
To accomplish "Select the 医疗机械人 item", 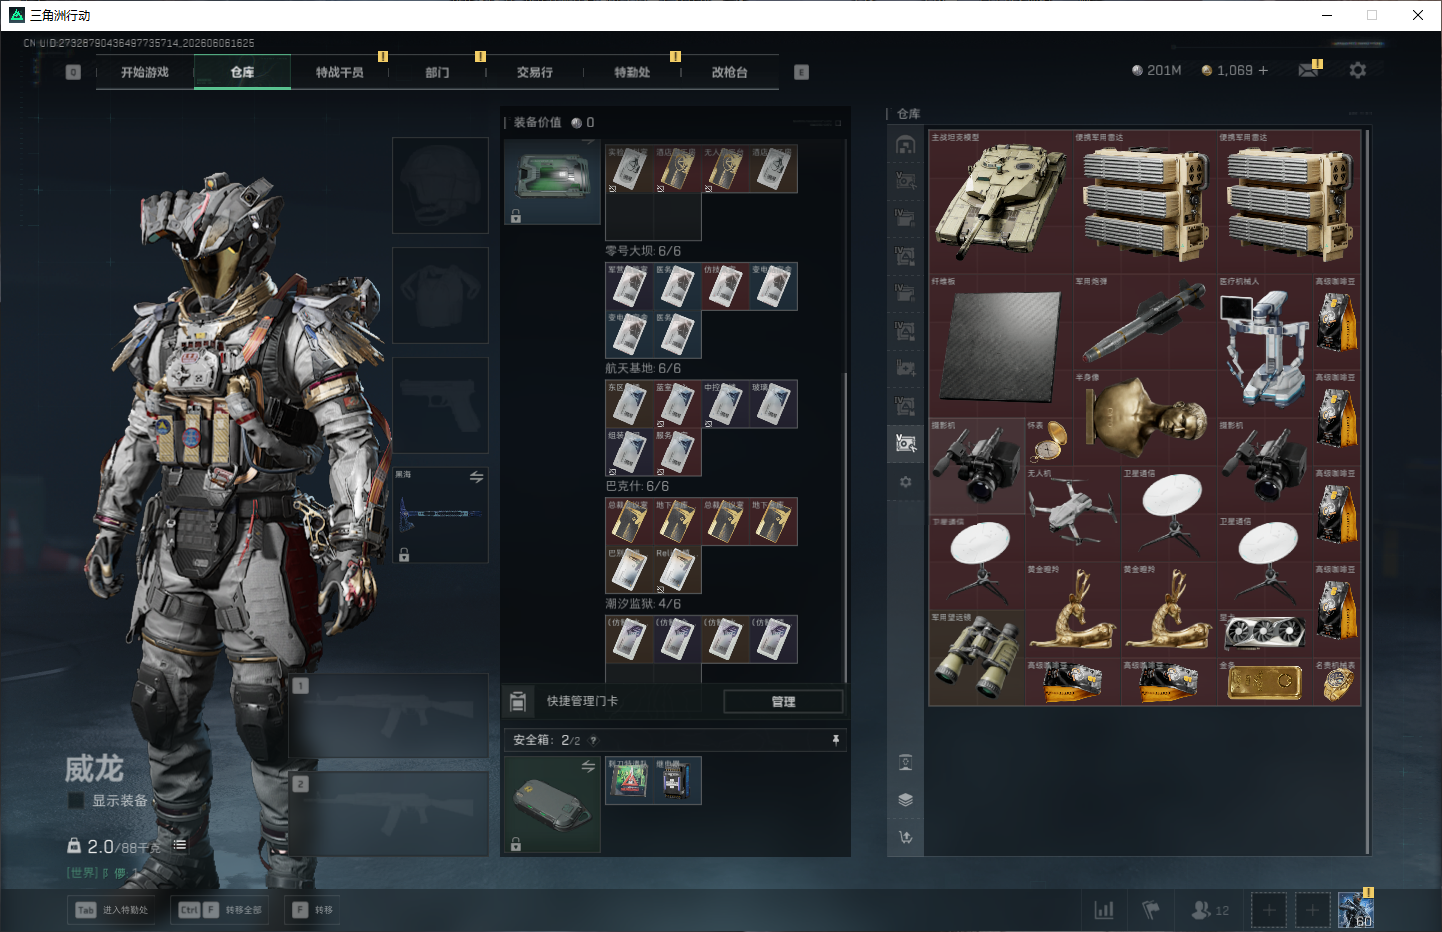I will [1265, 347].
